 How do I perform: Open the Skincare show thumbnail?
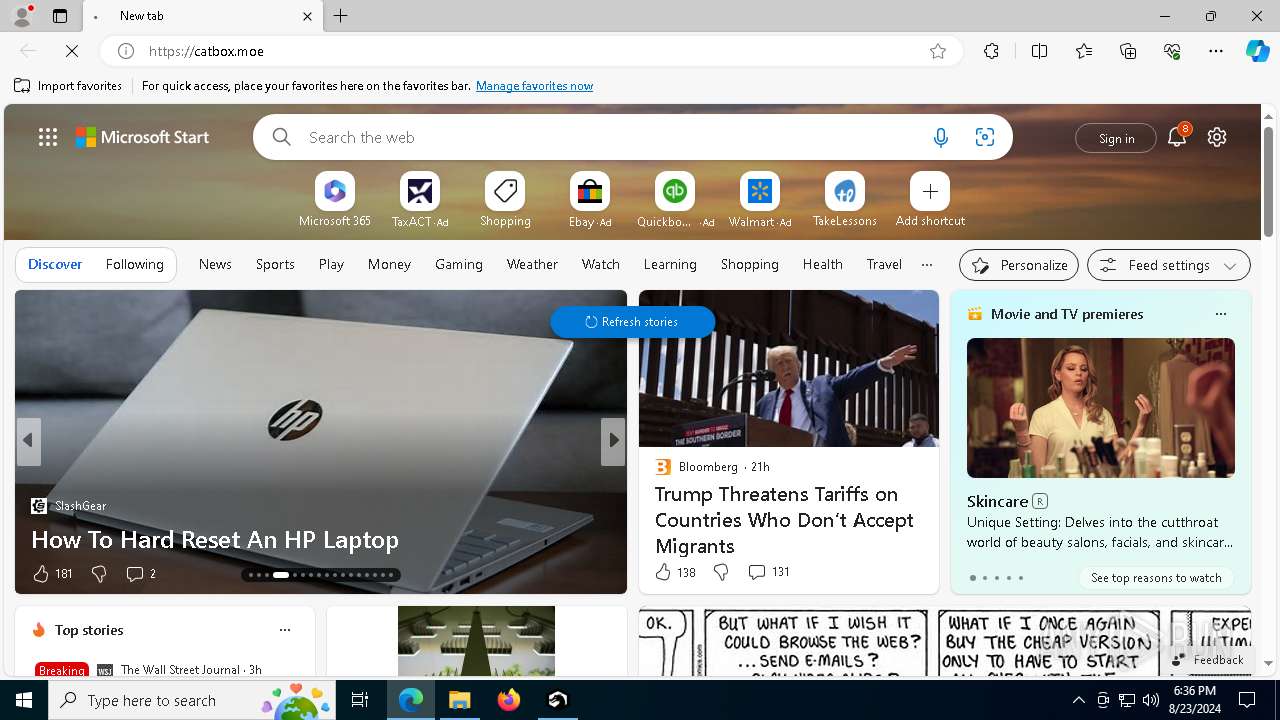tap(1101, 408)
